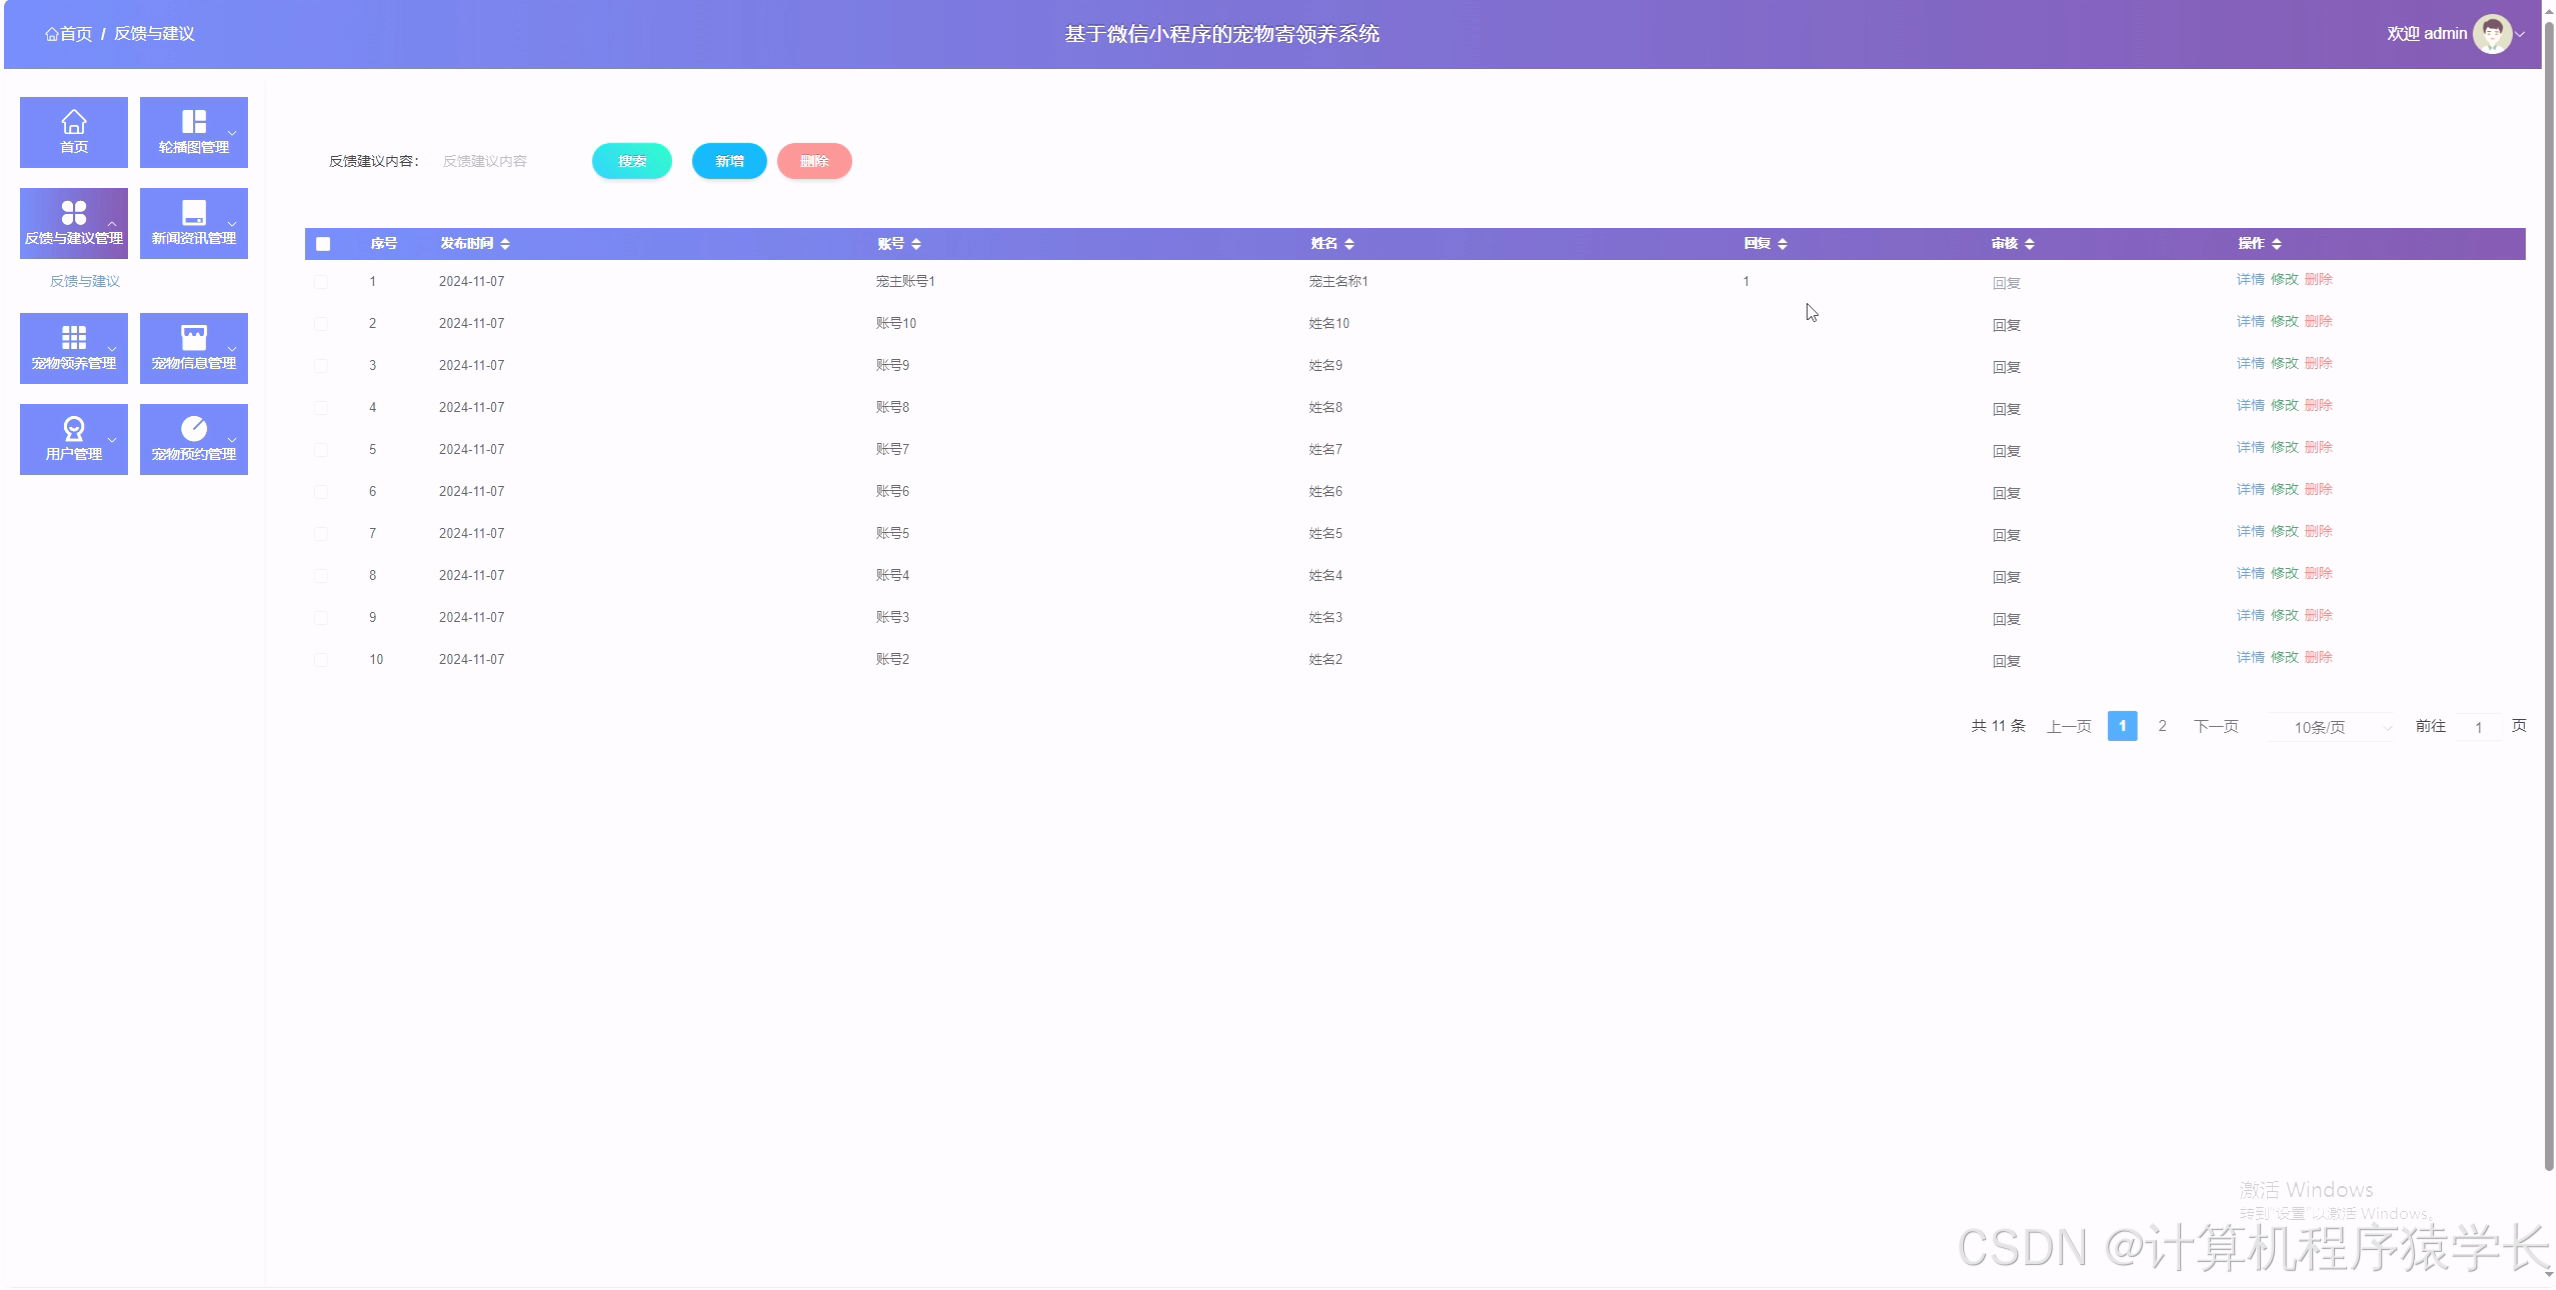Click the vertical page scrollbar

point(2548,600)
